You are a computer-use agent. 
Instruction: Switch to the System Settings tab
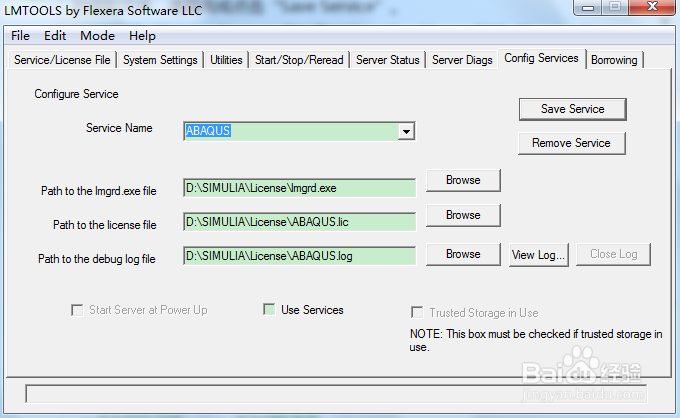pyautogui.click(x=160, y=60)
